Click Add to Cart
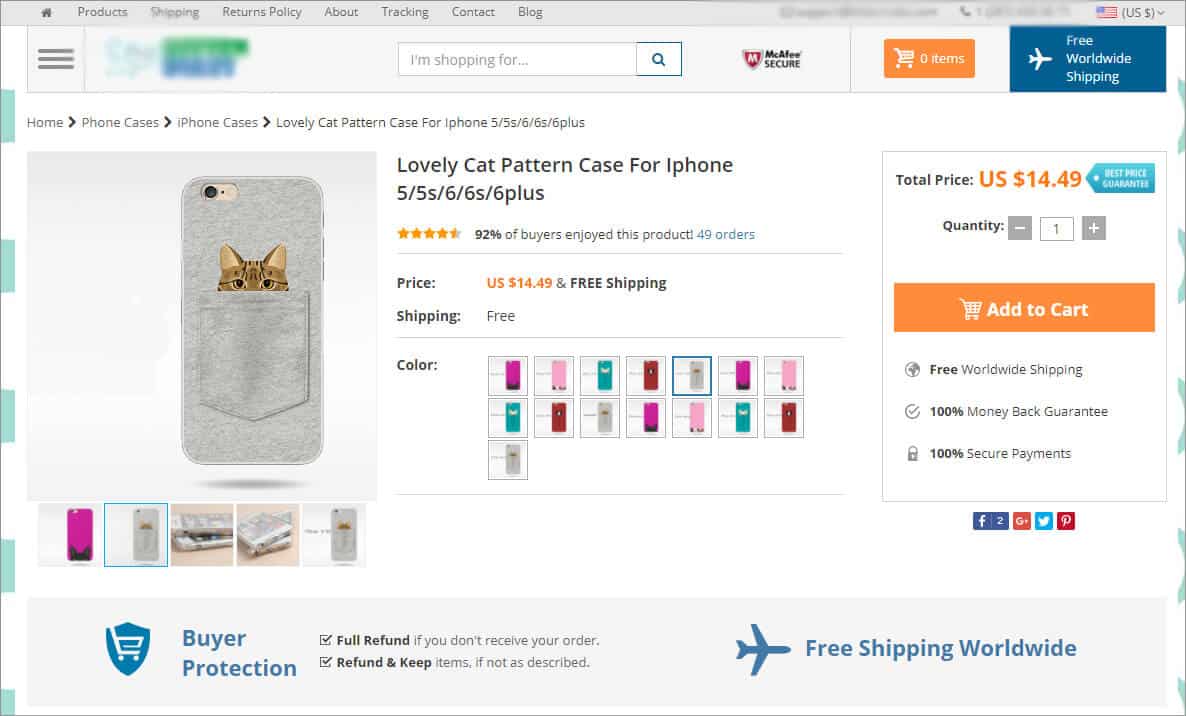1186x716 pixels. [x=1023, y=308]
